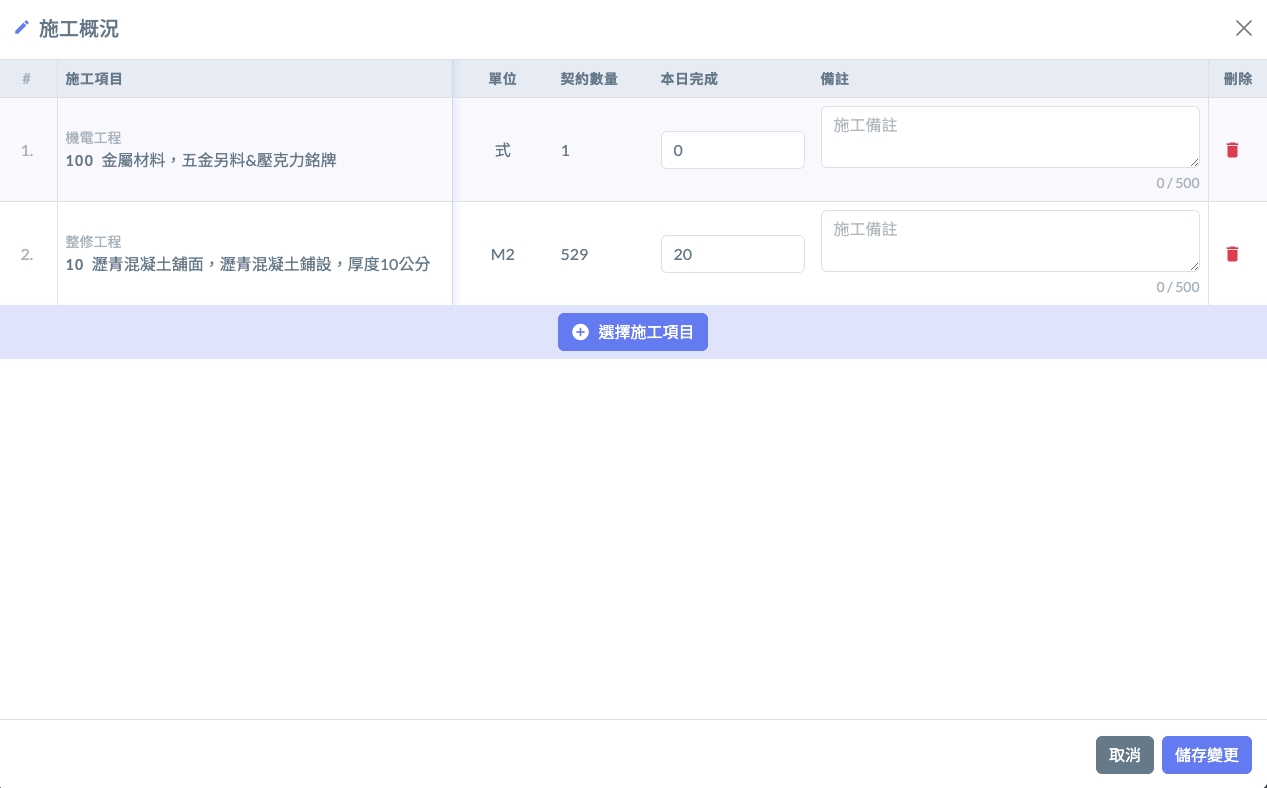
Task: Click the 施工項目 column header
Action: (94, 79)
